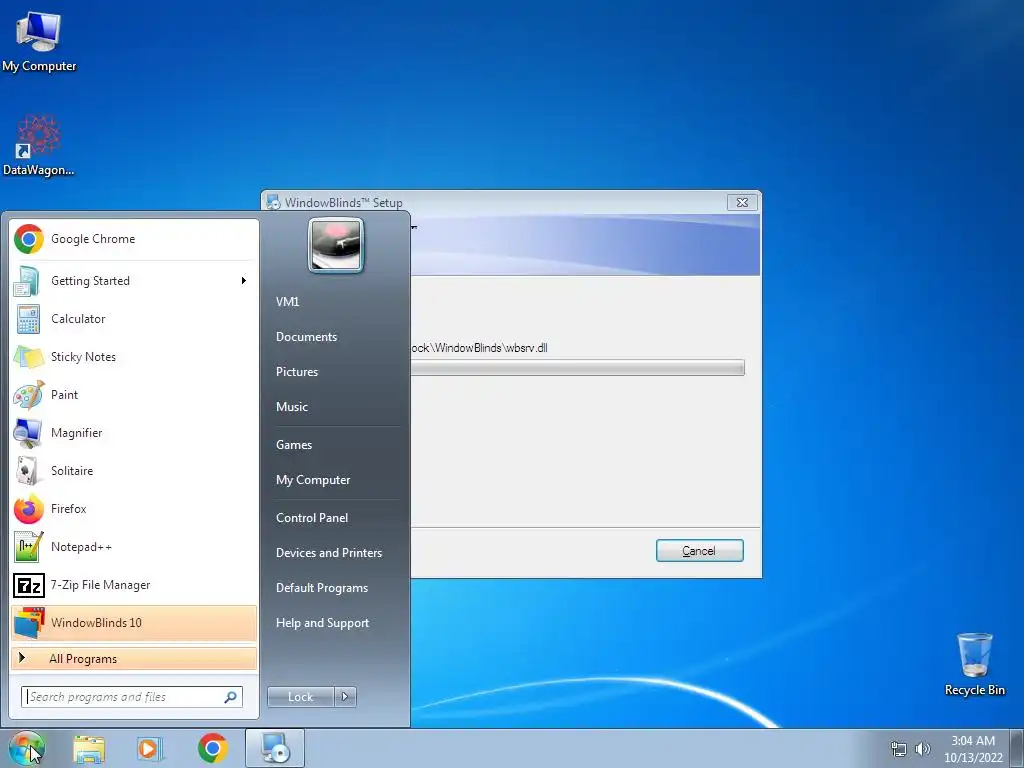1024x768 pixels.
Task: Open My Computer in Start menu right pane
Action: point(313,480)
